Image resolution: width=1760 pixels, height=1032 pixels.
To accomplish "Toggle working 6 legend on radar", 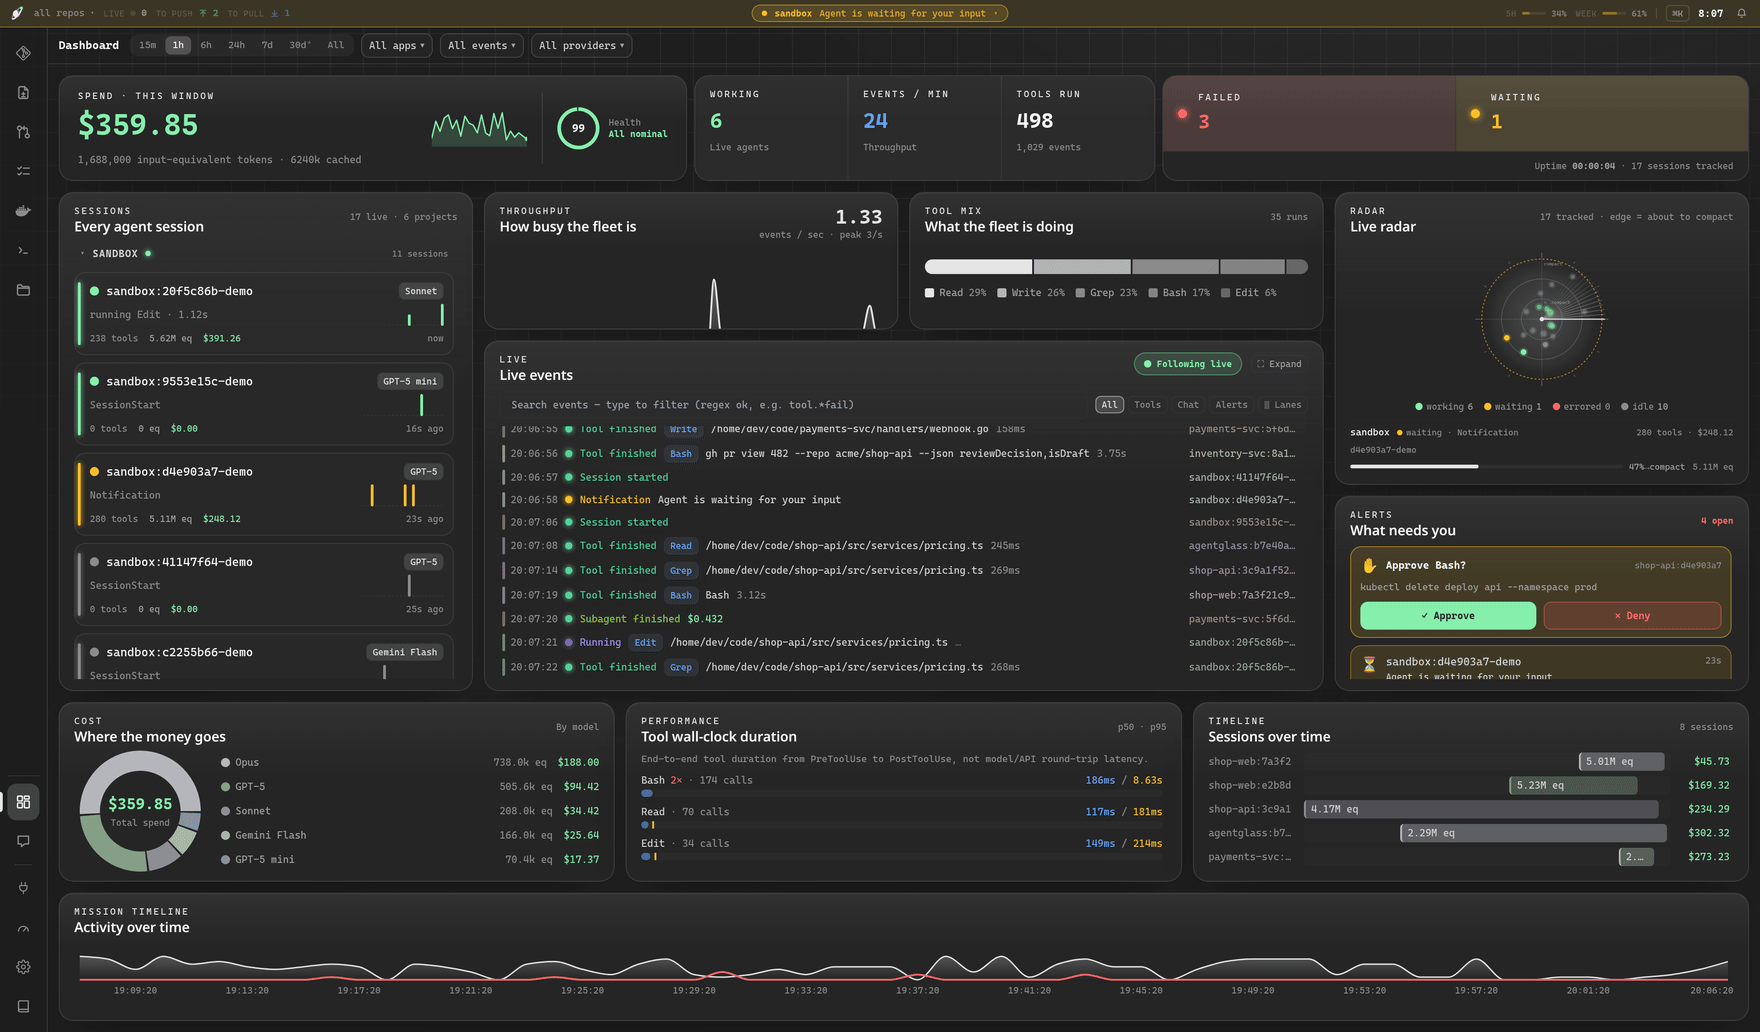I will coord(1444,407).
